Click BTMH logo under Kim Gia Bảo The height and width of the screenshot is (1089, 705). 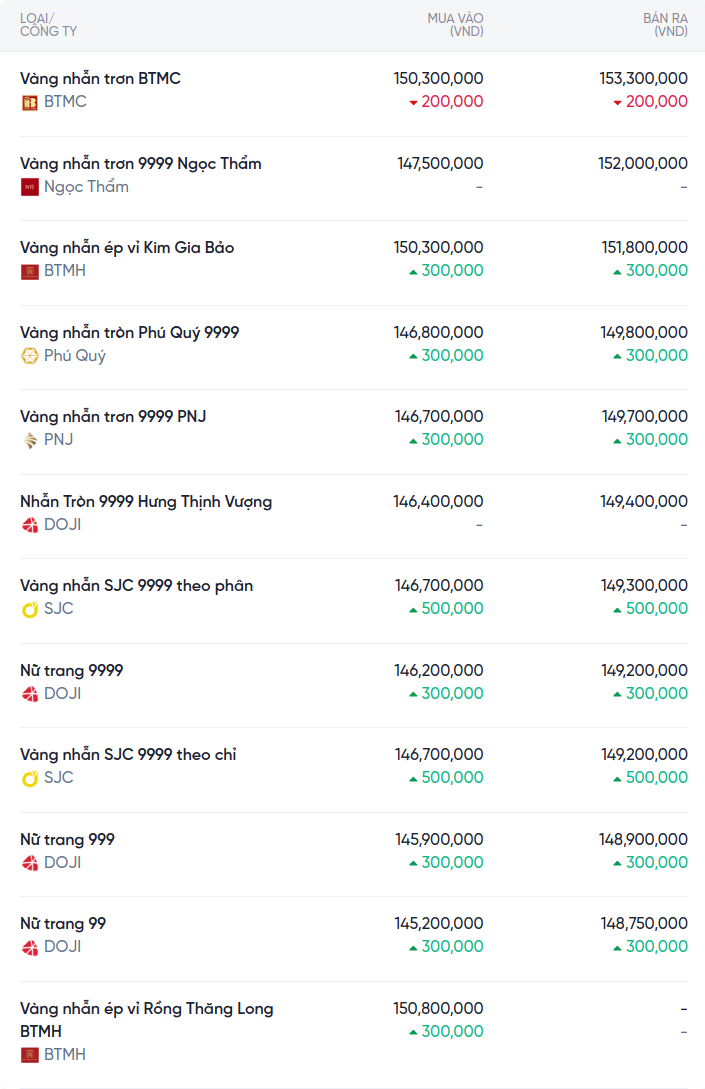coord(30,271)
